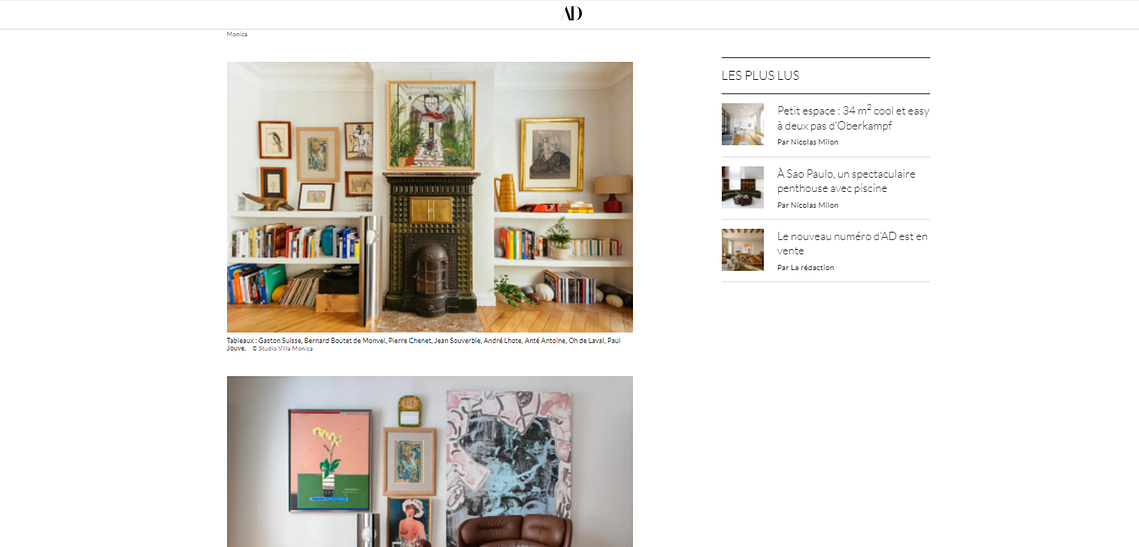Open "Le nouveau numéro d'AD est en vente"

tap(852, 243)
